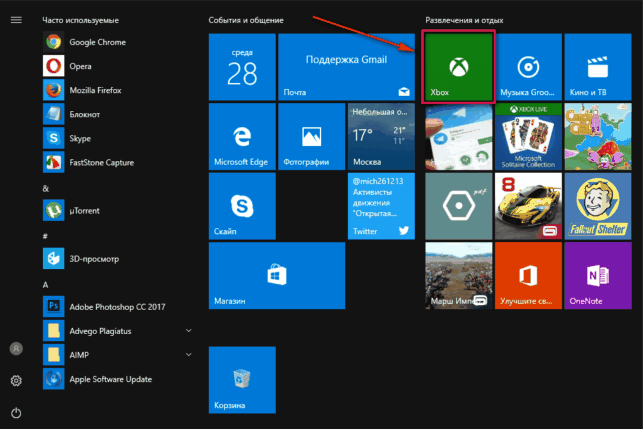The height and width of the screenshot is (429, 643).
Task: Launch the Candy Crush game tile
Action: [598, 137]
